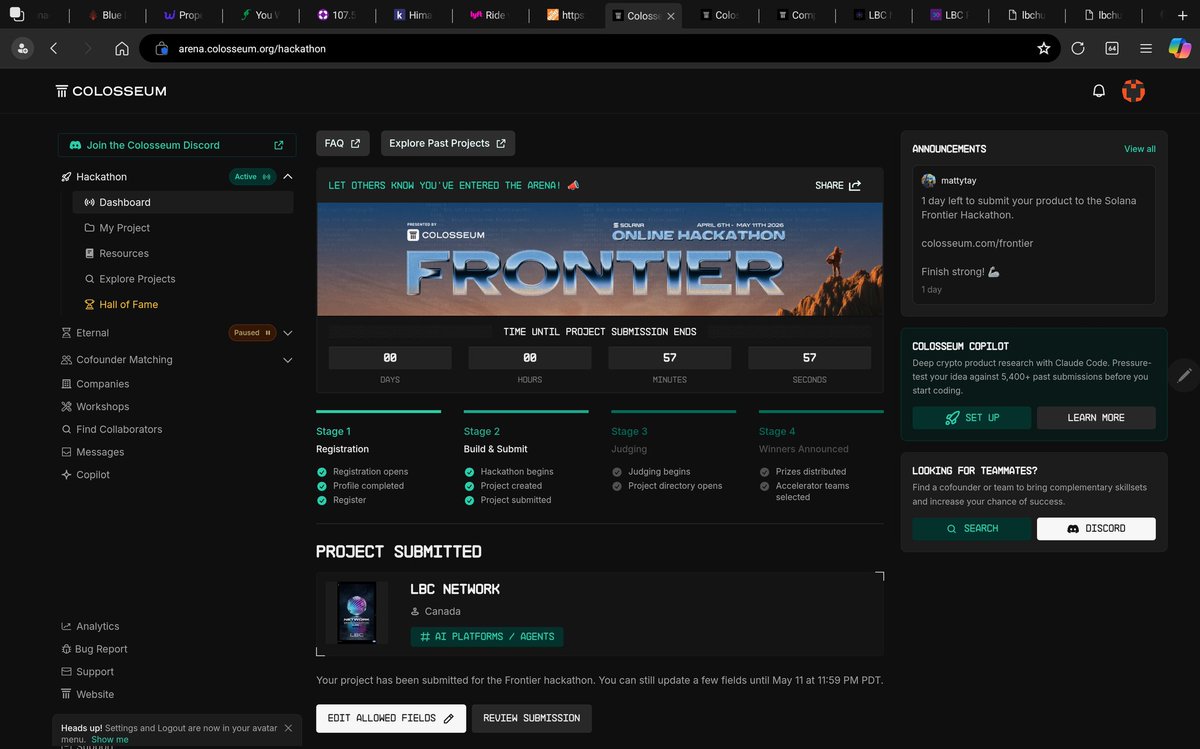The height and width of the screenshot is (749, 1200).
Task: Click the Workshops icon in sidebar
Action: tap(66, 407)
